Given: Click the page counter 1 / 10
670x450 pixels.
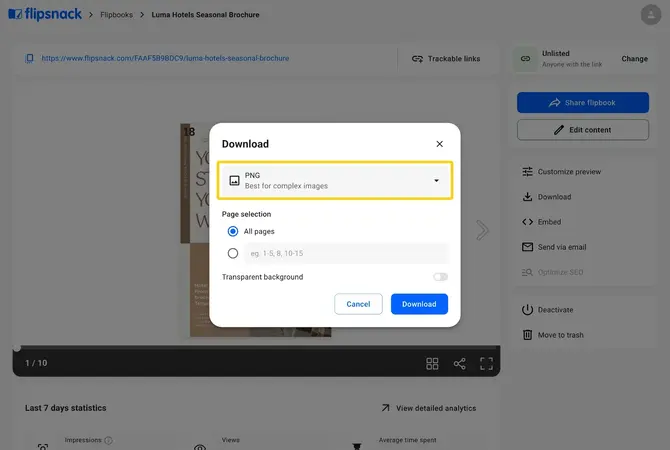Looking at the screenshot, I should [36, 363].
